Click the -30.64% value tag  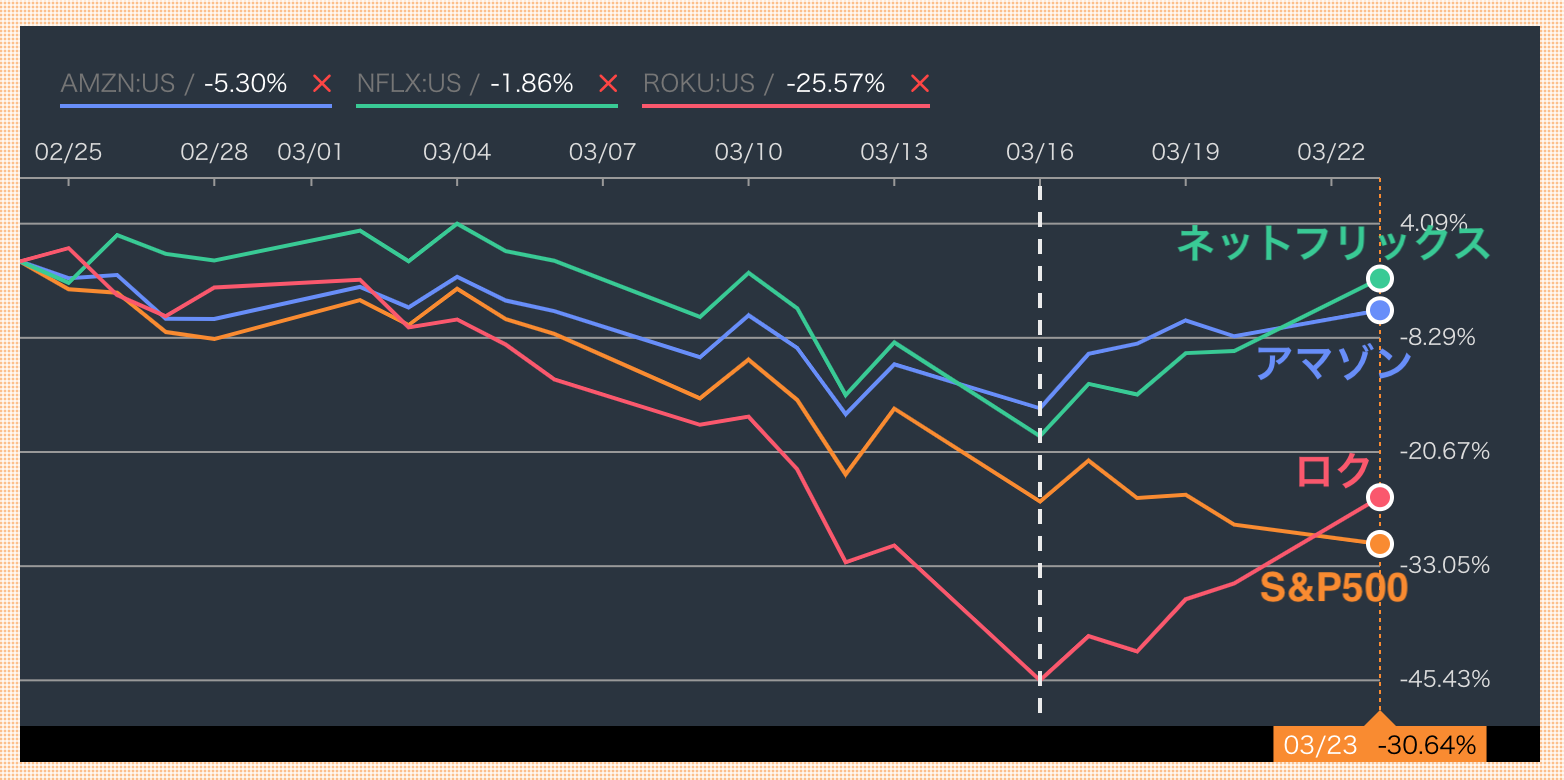[1426, 745]
